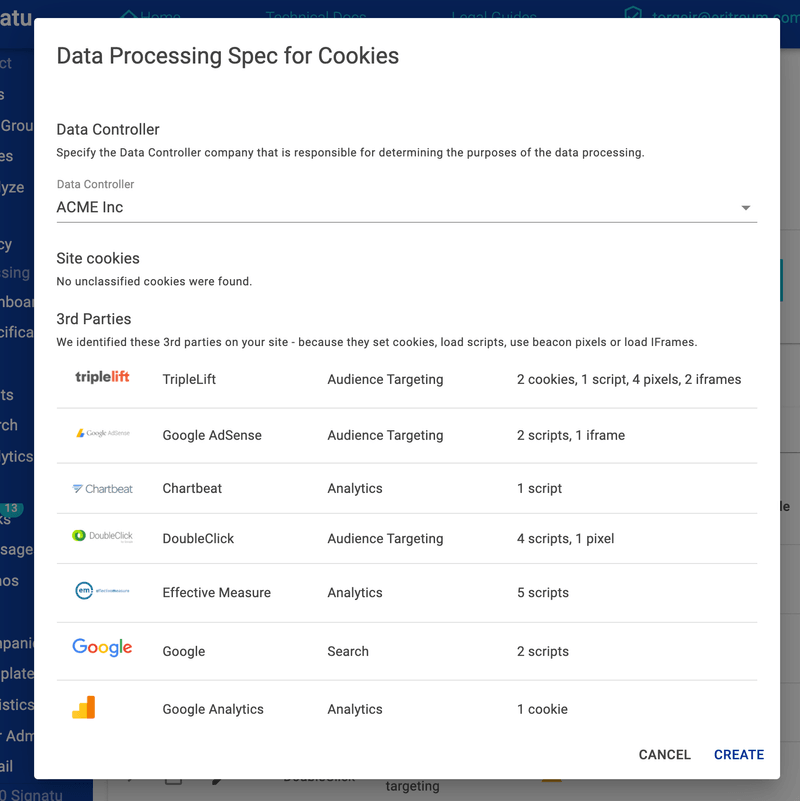Image resolution: width=800 pixels, height=801 pixels.
Task: Click the Effective Measure logo
Action: [102, 591]
